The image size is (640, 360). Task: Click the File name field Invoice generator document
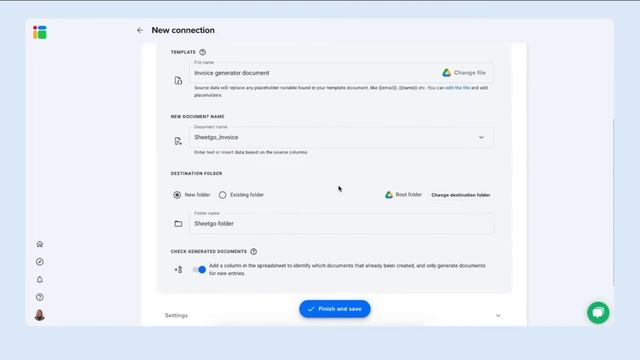[x=342, y=73]
